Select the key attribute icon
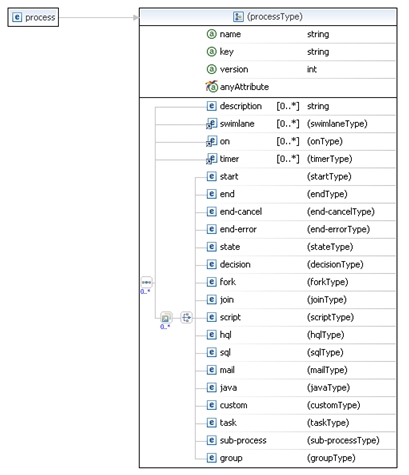Screen dimensions: 409x475 tap(212, 52)
